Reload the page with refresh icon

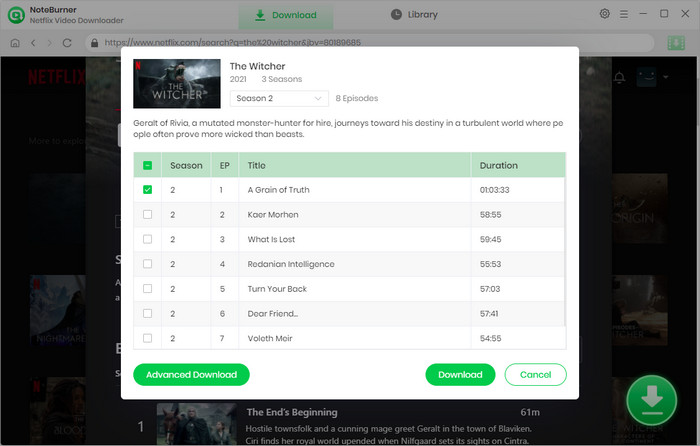coord(67,43)
